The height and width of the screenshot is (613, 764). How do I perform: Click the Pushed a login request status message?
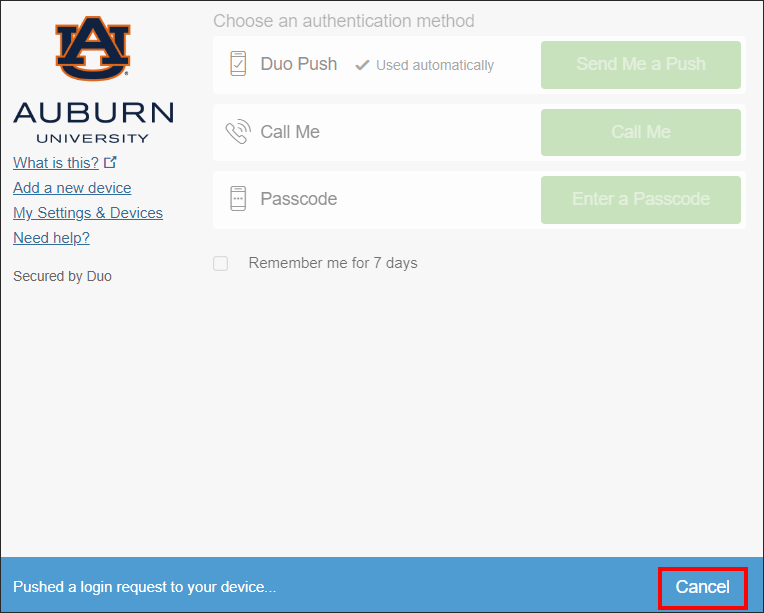pyautogui.click(x=144, y=587)
